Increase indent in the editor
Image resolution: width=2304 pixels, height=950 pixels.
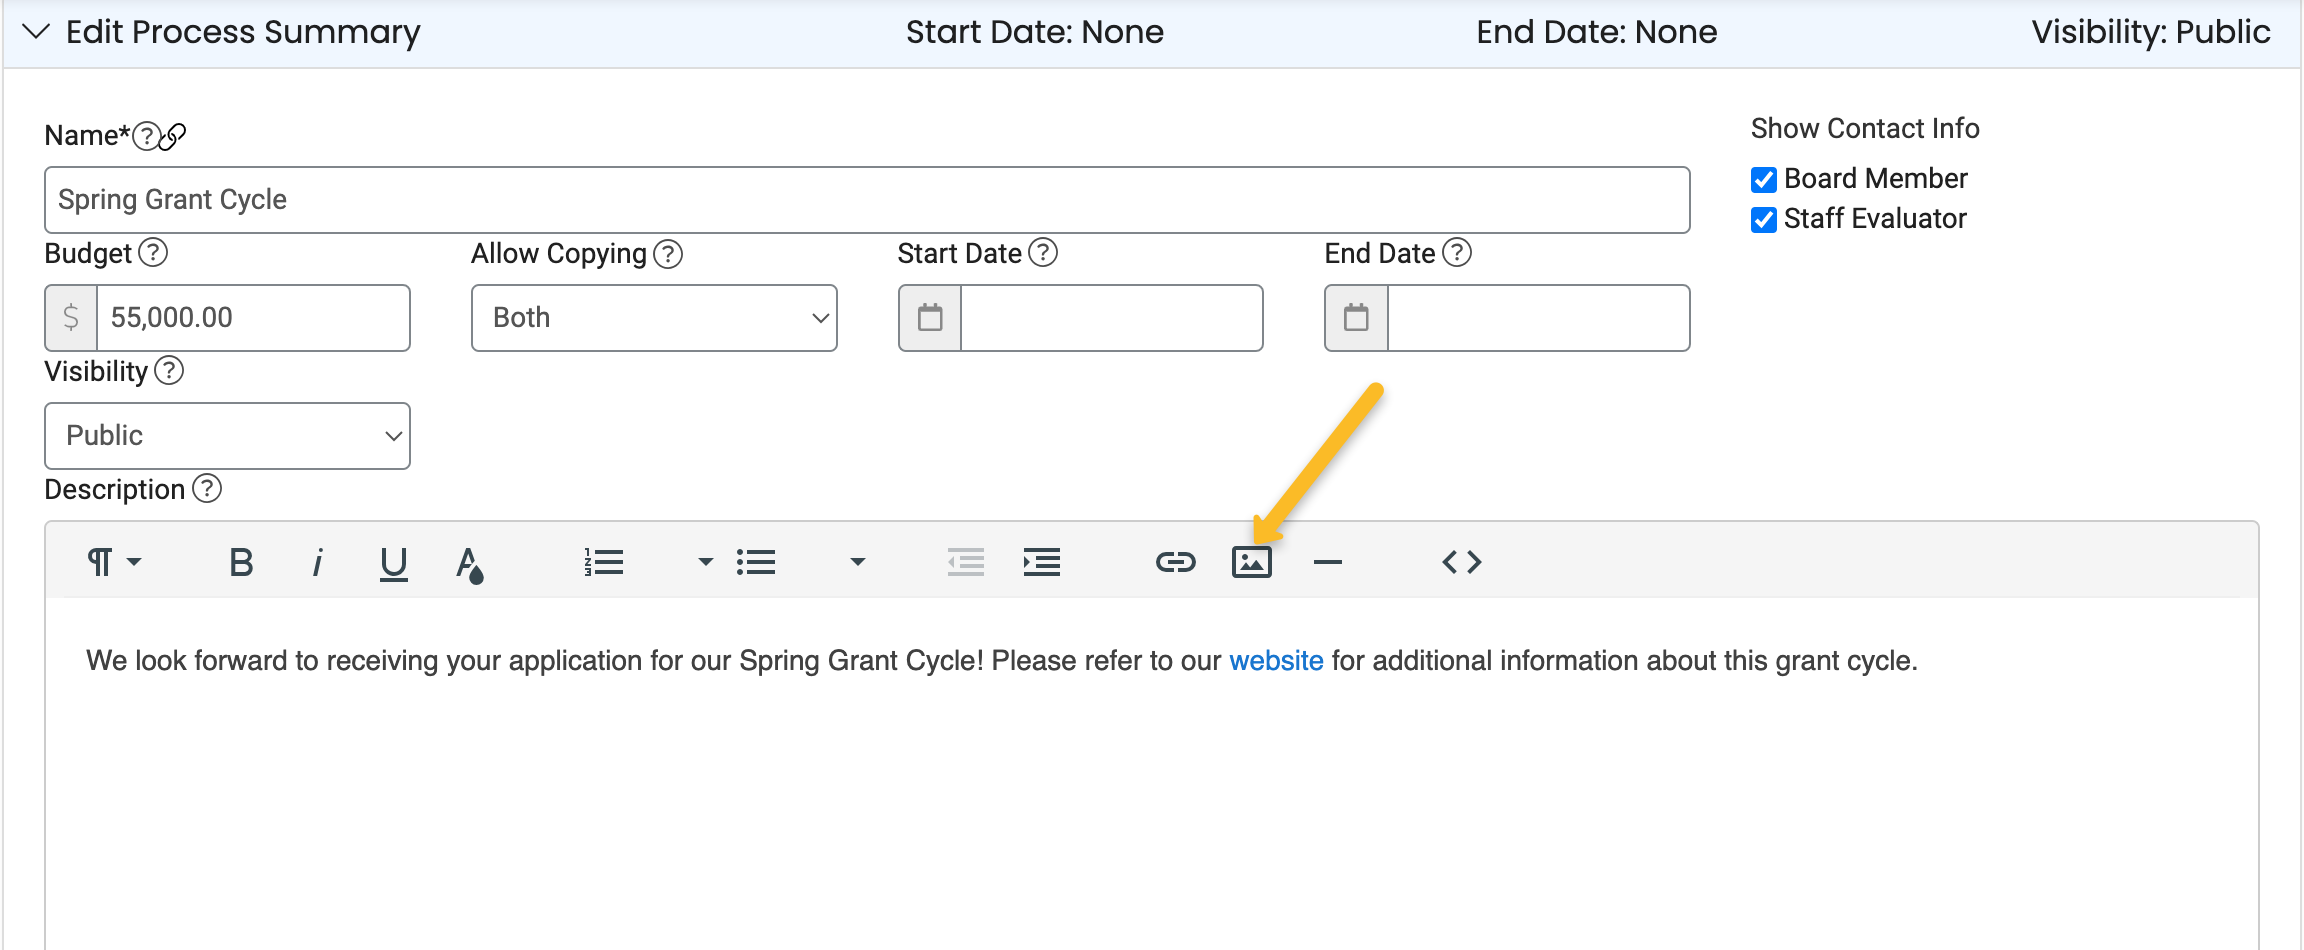1042,562
